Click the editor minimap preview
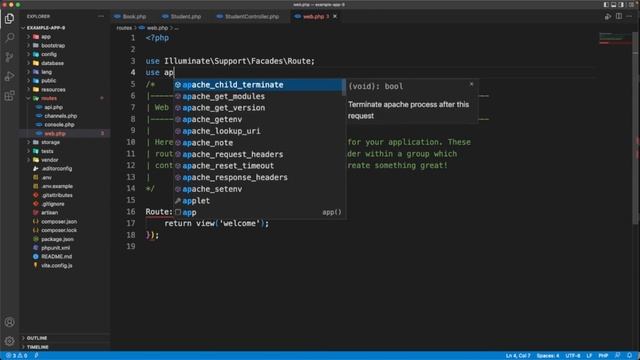This screenshot has height=360, width=640. tap(614, 39)
